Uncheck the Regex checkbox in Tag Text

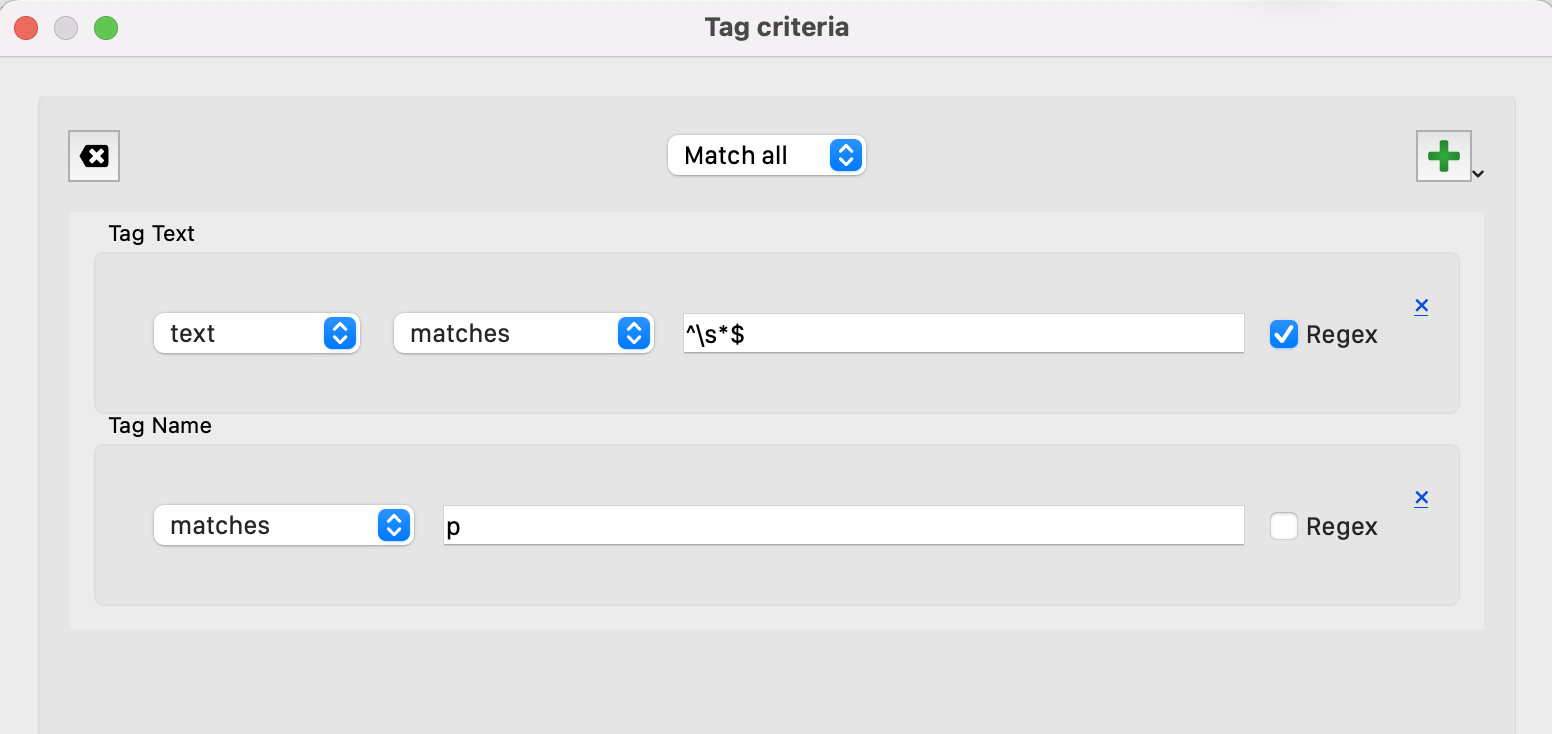pyautogui.click(x=1283, y=334)
